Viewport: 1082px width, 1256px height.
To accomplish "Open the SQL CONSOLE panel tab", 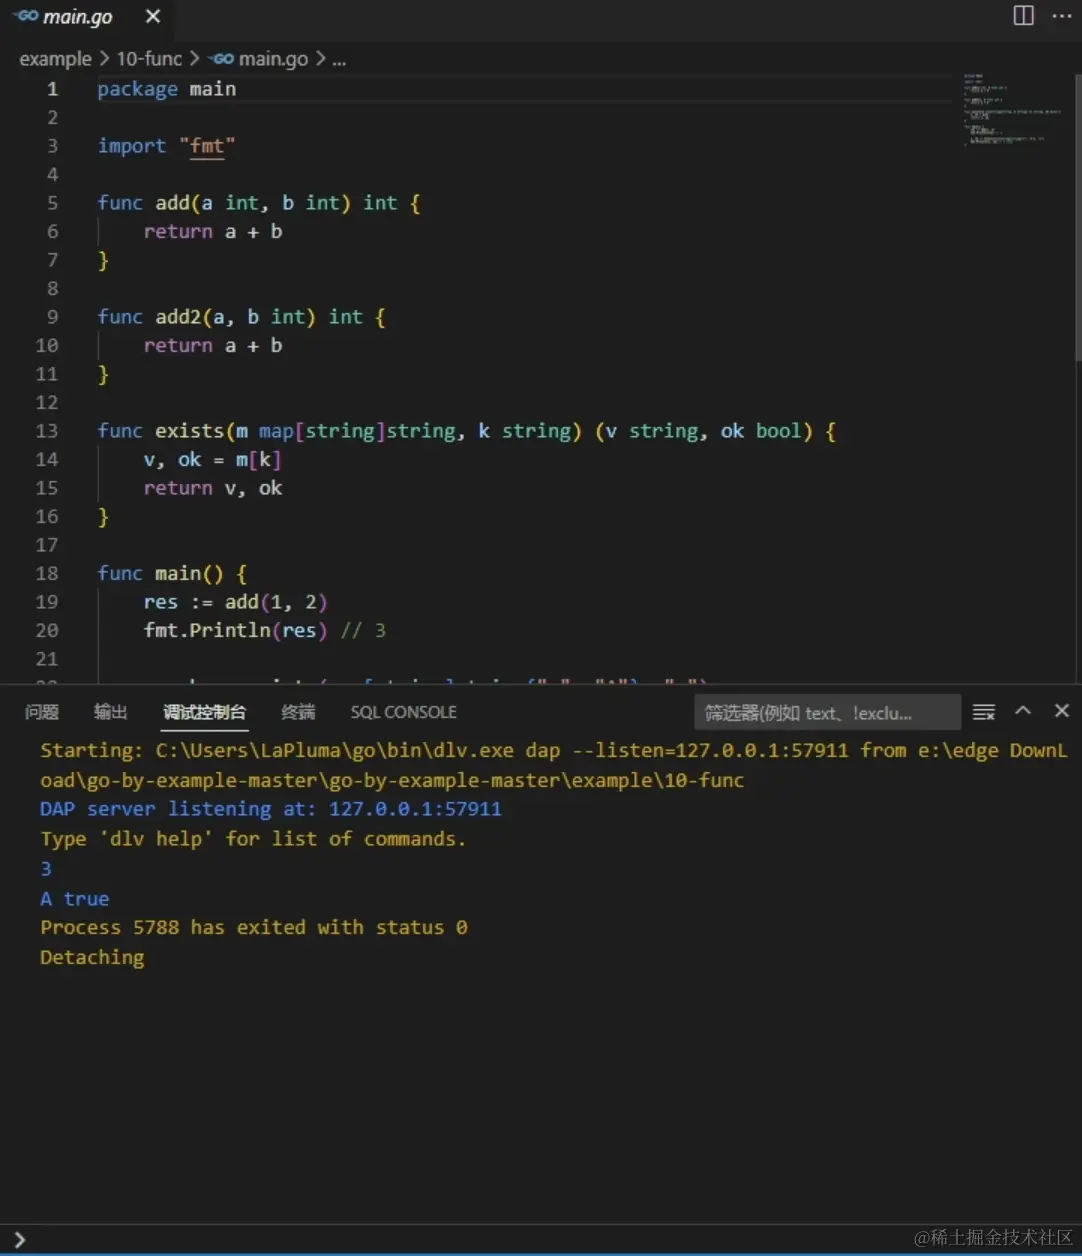I will (403, 712).
